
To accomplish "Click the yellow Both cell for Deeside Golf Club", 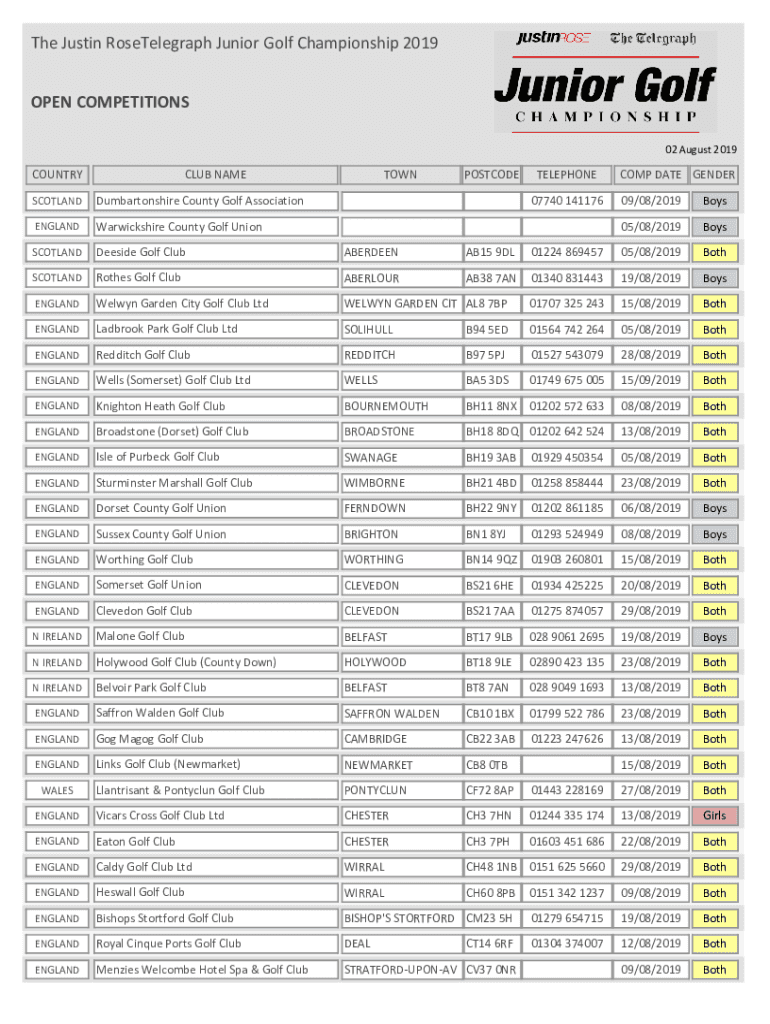I will coord(714,252).
